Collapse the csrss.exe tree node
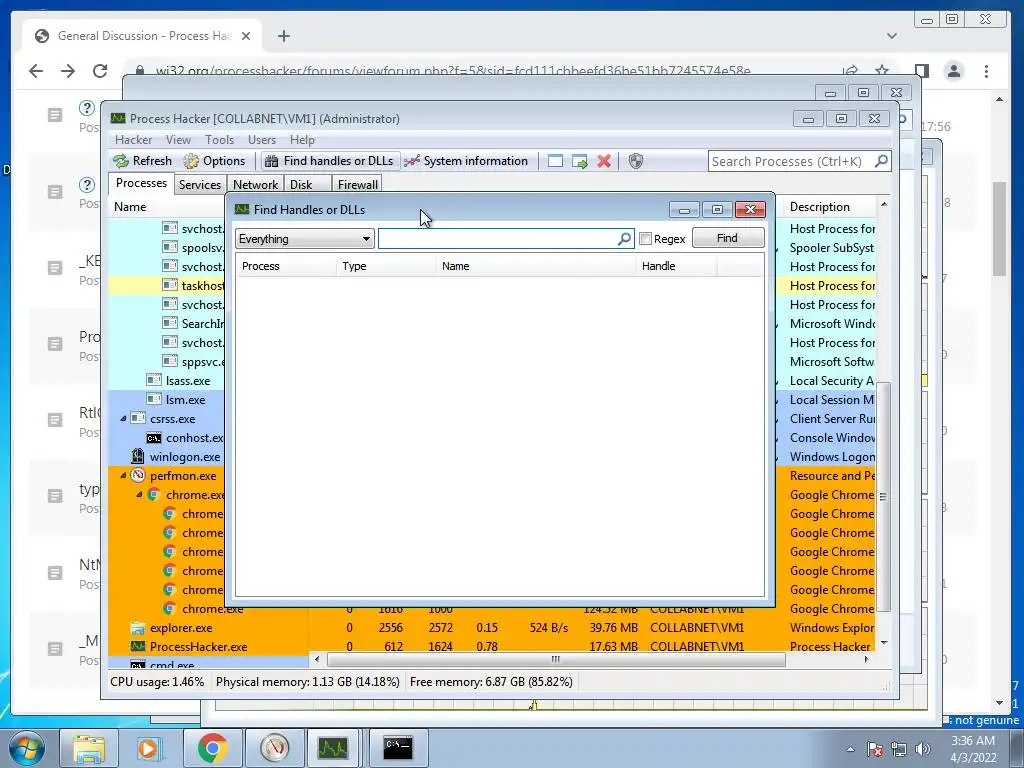Image resolution: width=1024 pixels, height=768 pixels. coord(123,418)
